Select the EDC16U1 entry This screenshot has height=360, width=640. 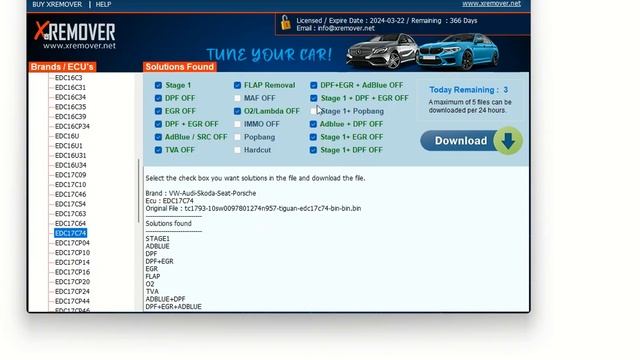pyautogui.click(x=69, y=146)
